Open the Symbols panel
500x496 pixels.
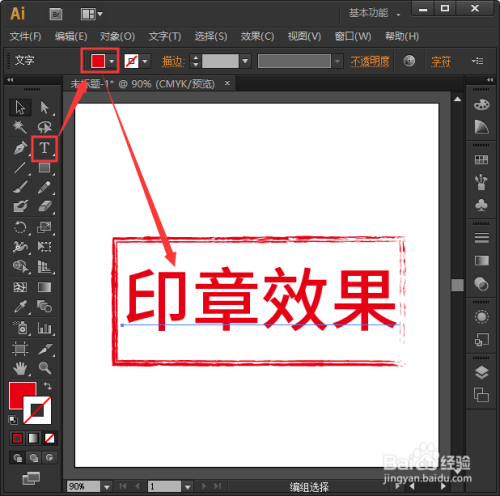click(481, 205)
